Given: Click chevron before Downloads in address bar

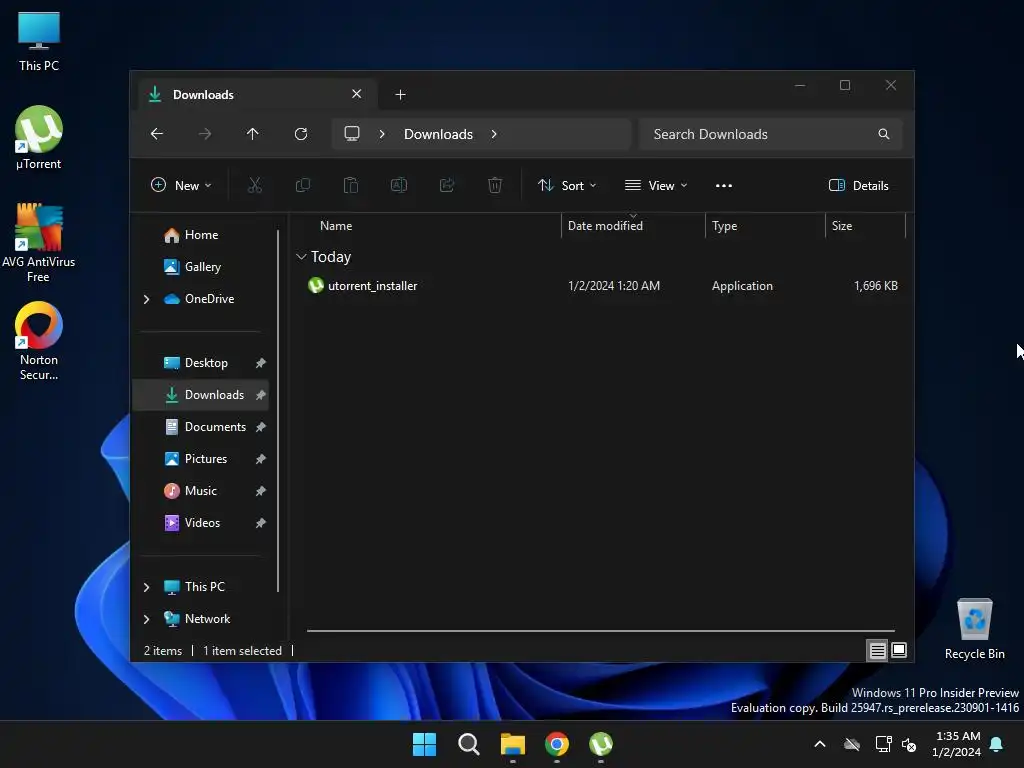Looking at the screenshot, I should (382, 134).
